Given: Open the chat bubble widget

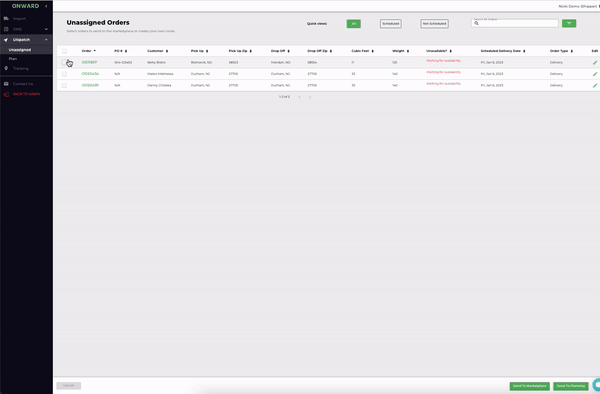Looking at the screenshot, I should [596, 385].
